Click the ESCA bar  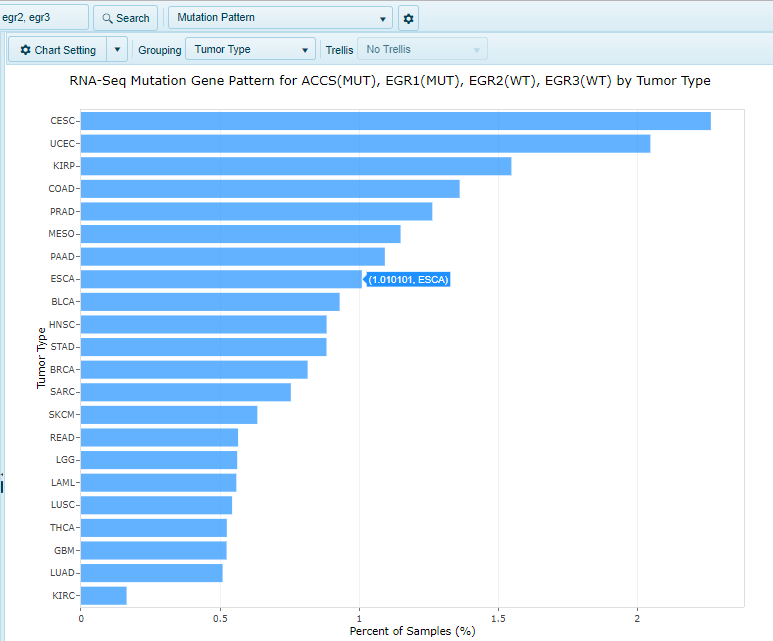(221, 279)
